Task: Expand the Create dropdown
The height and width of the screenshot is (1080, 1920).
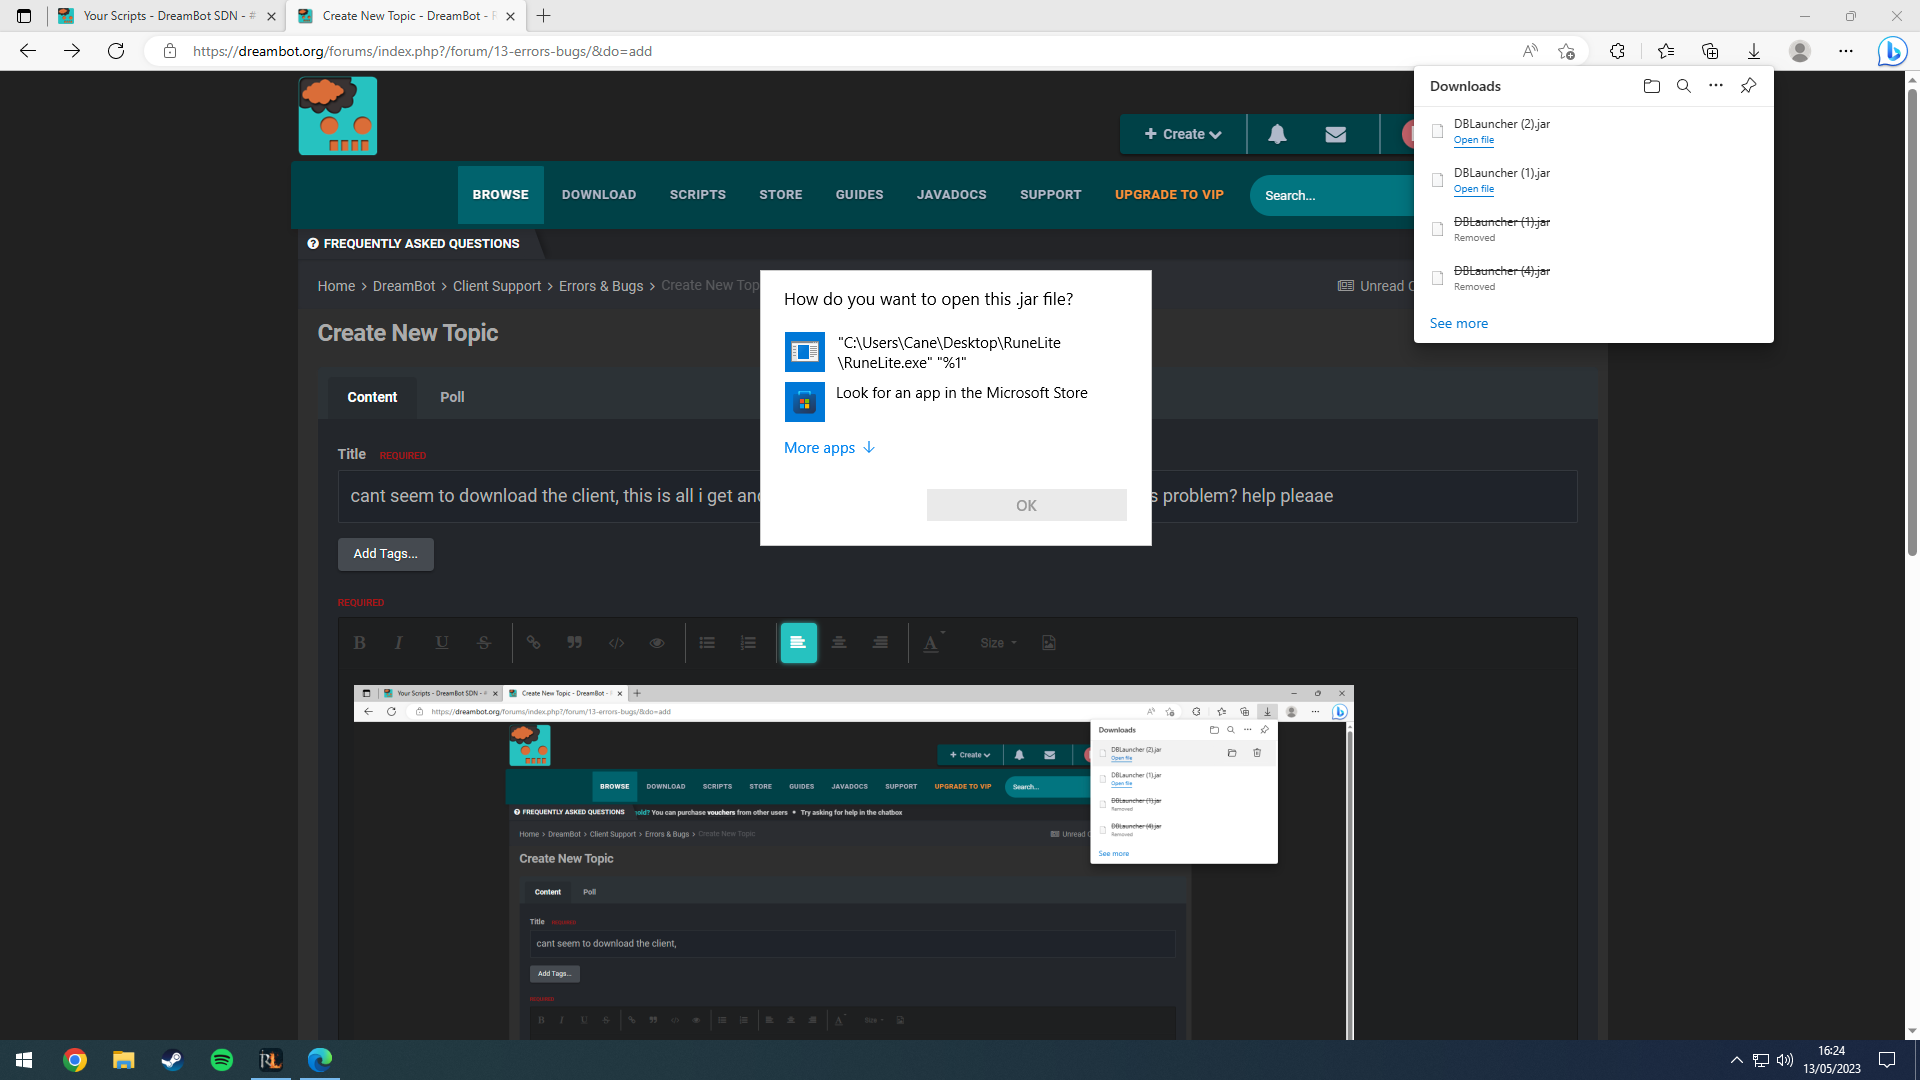Action: coord(1183,134)
